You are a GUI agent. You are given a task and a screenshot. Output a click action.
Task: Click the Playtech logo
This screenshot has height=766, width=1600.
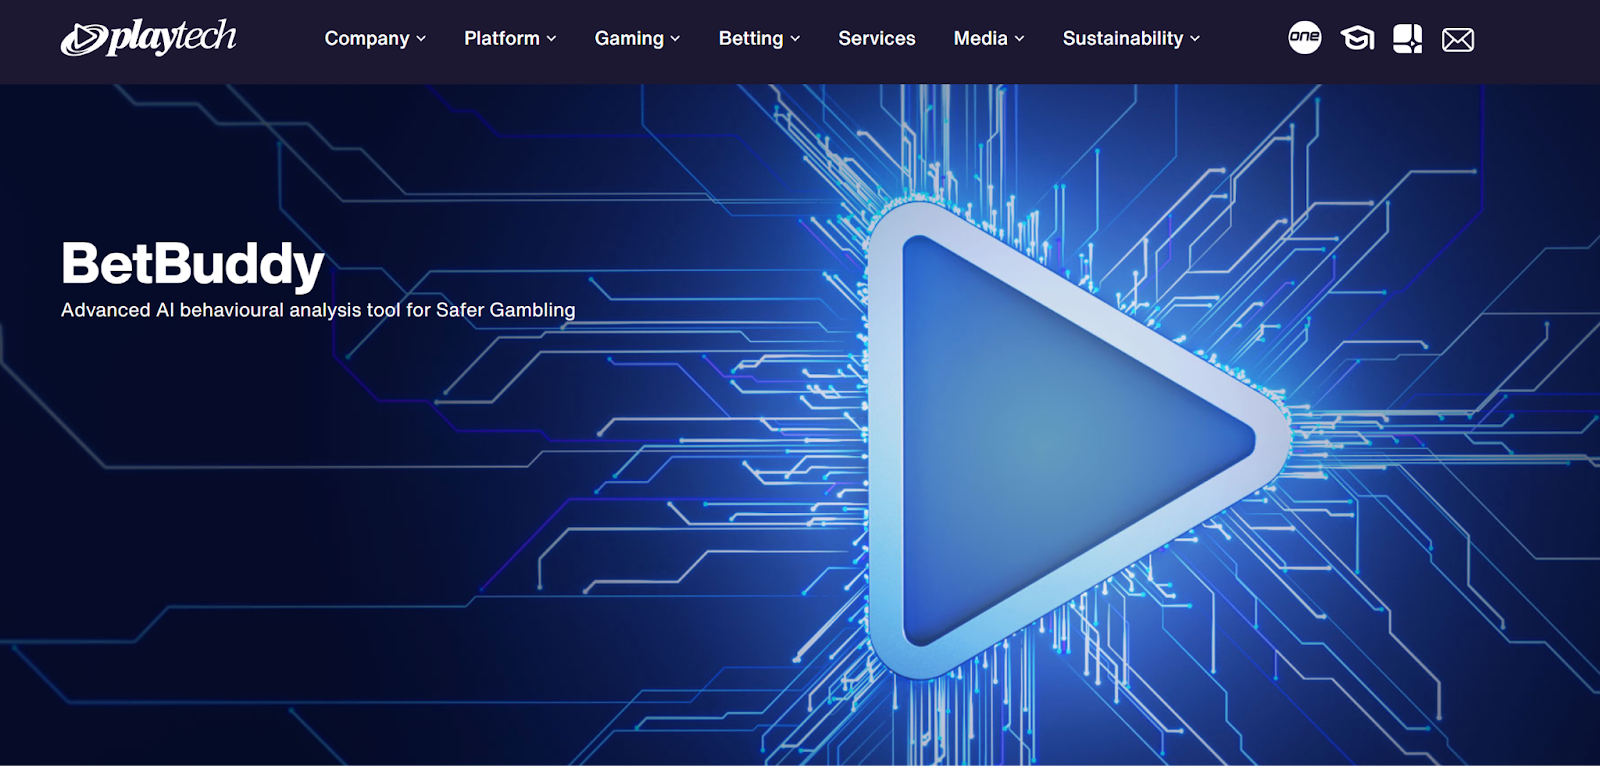coord(148,38)
